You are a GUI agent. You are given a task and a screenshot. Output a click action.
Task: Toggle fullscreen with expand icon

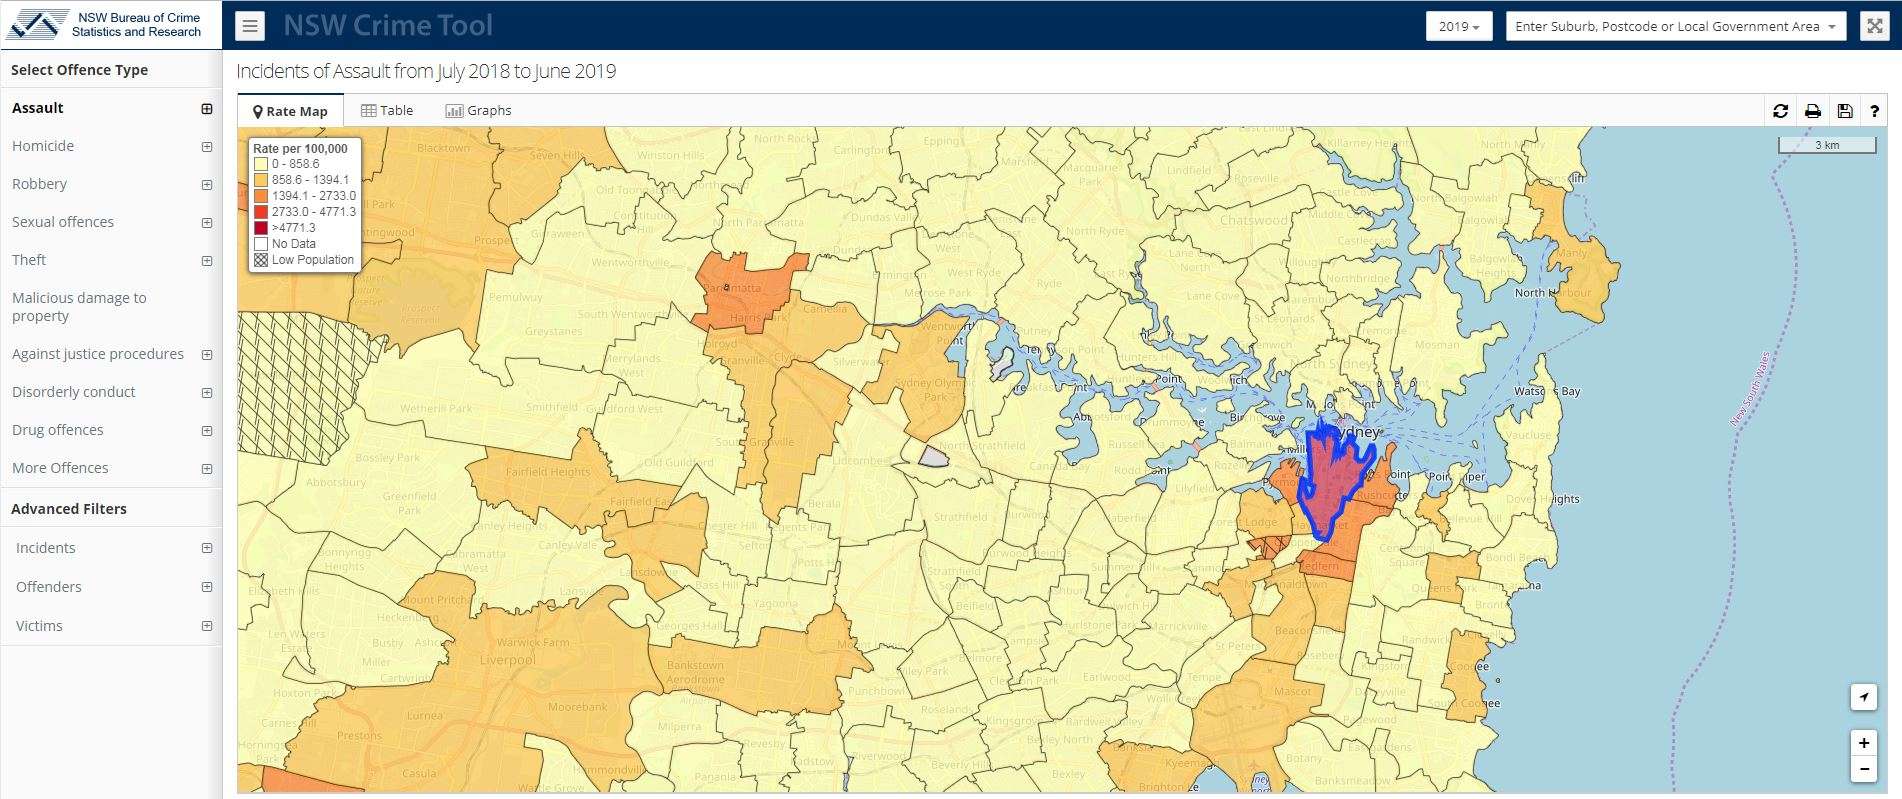(1875, 26)
